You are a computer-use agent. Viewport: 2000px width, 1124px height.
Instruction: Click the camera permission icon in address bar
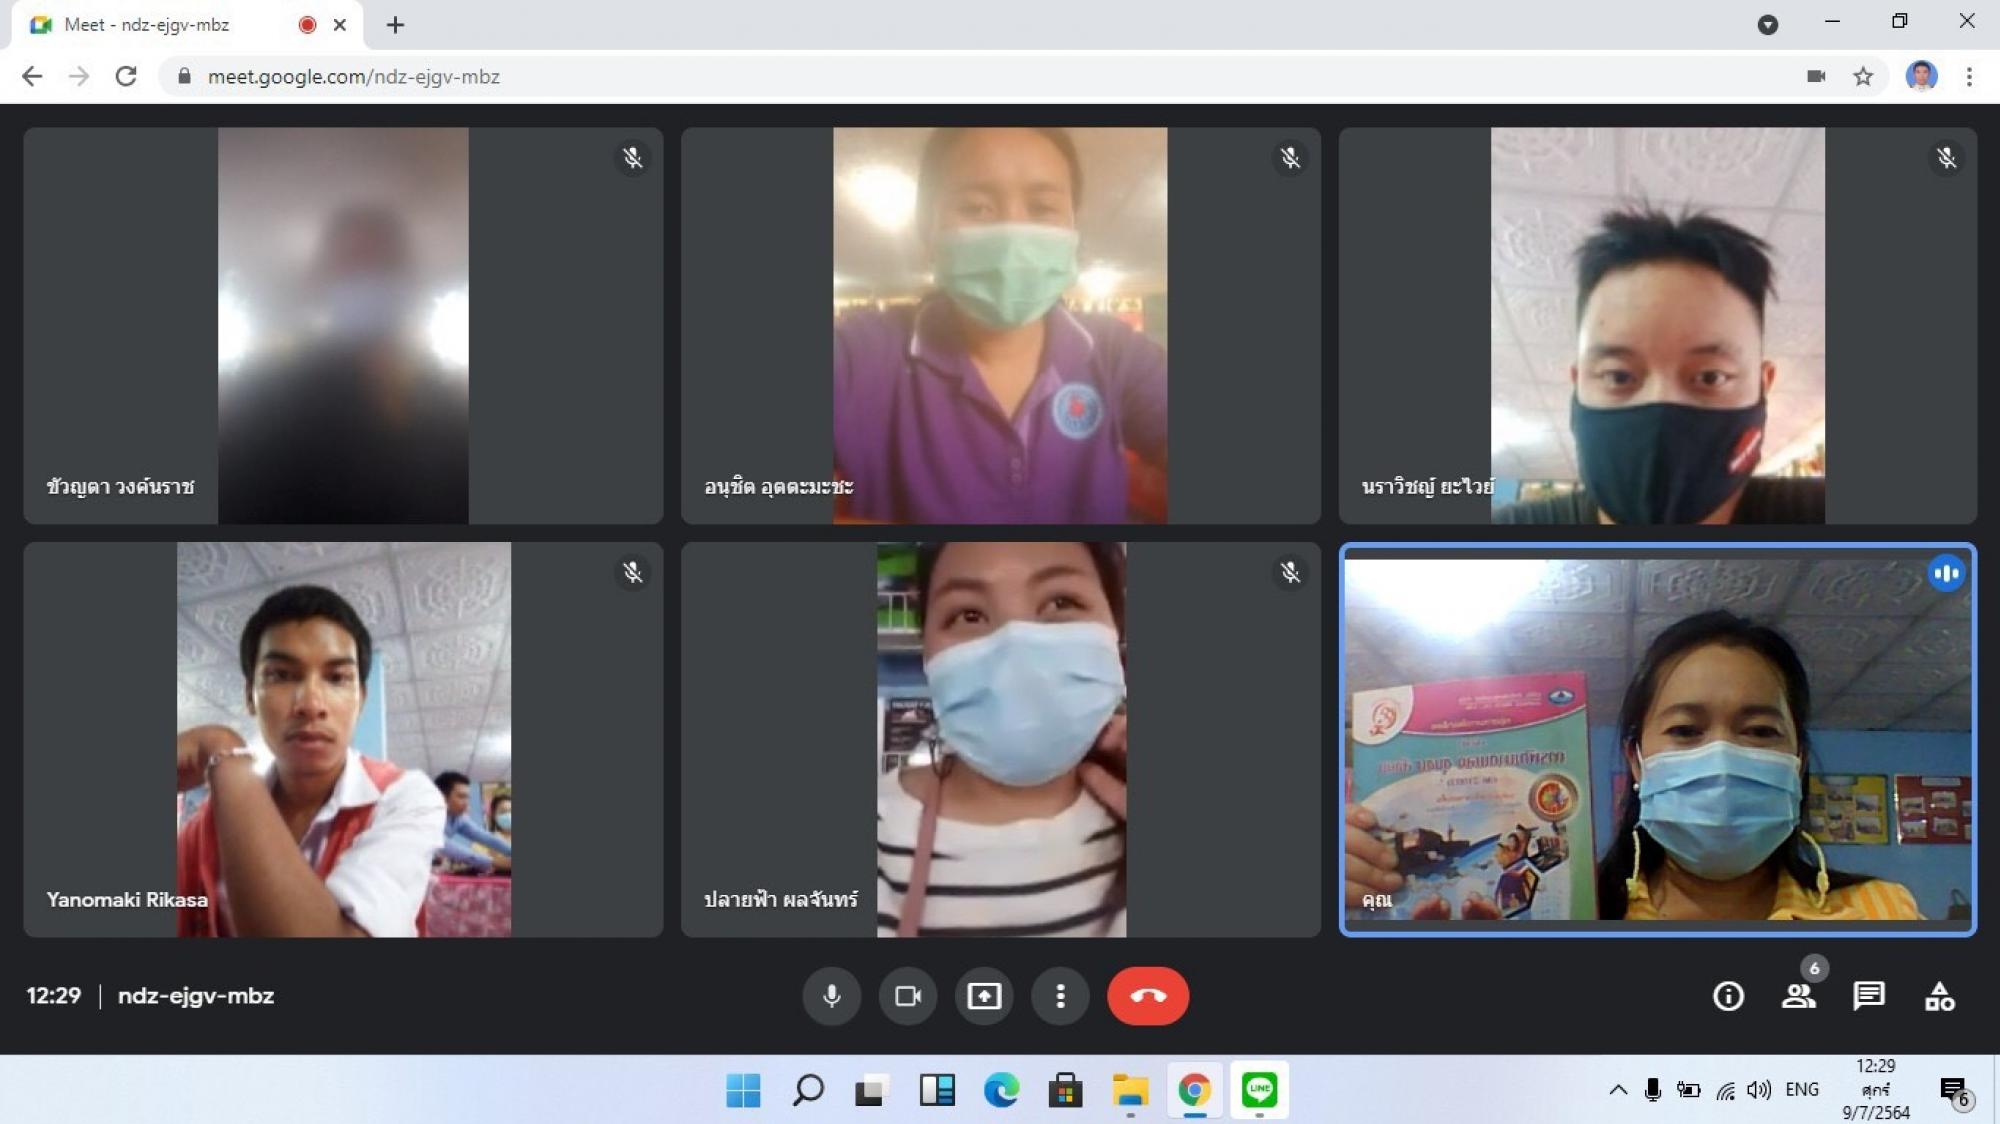tap(1816, 77)
